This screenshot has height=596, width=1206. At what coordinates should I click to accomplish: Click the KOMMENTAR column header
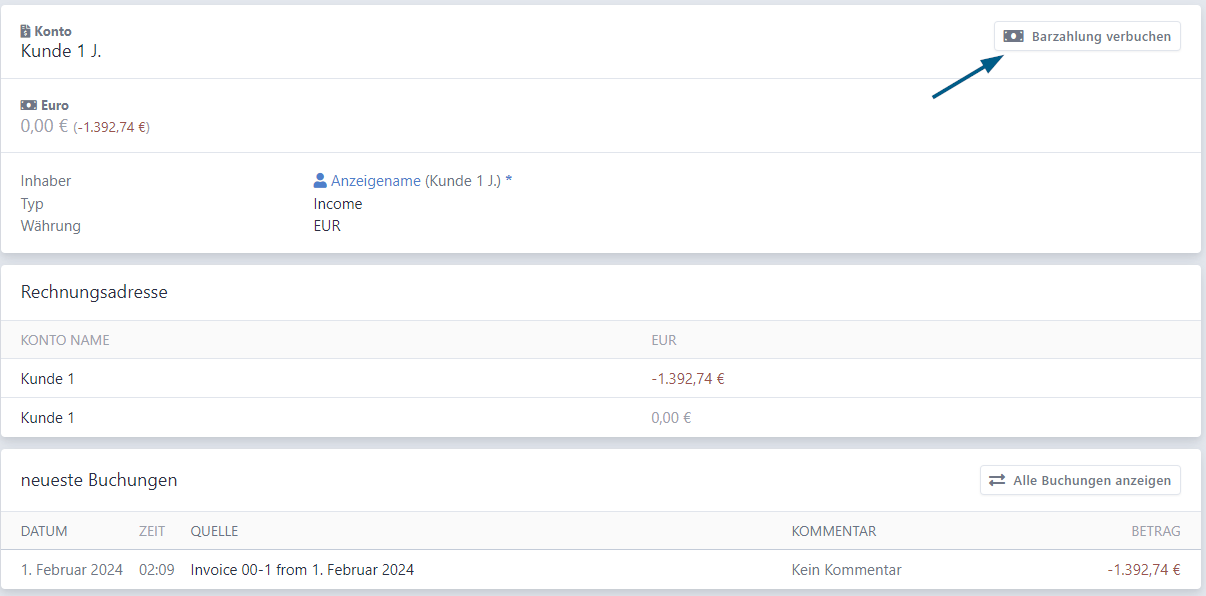834,531
